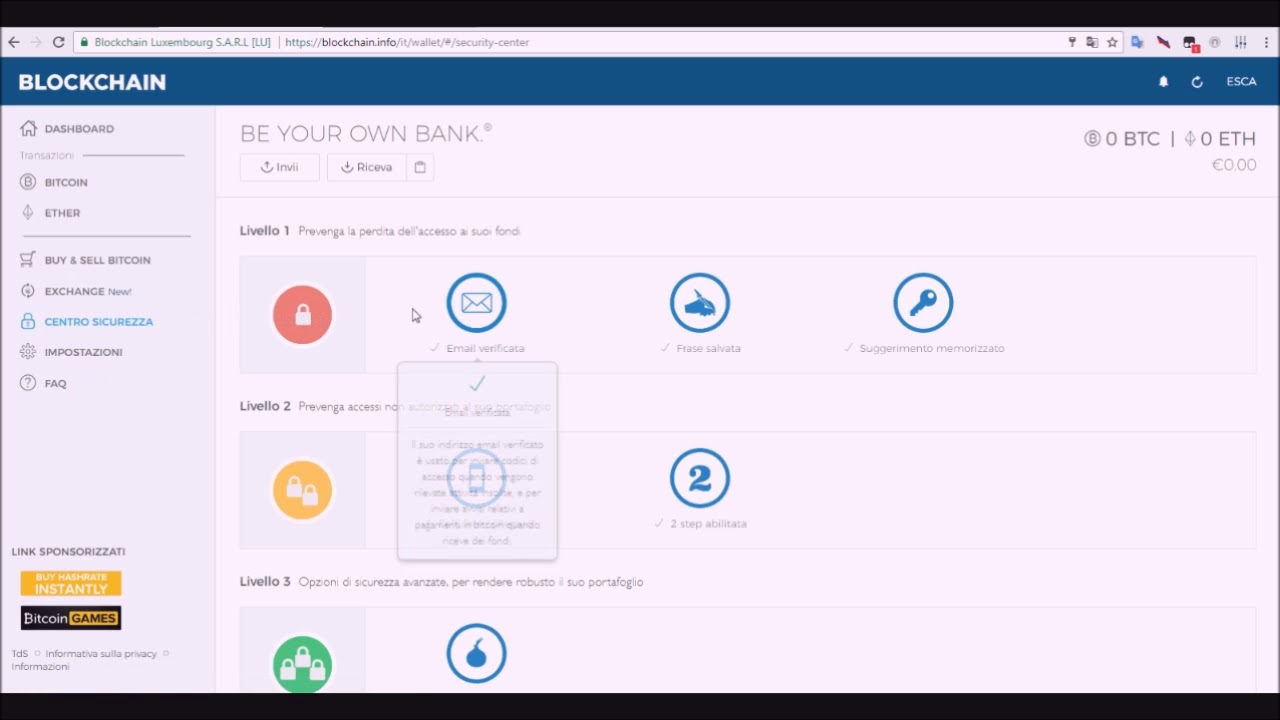Click the browser back arrow
1280x720 pixels.
point(14,42)
